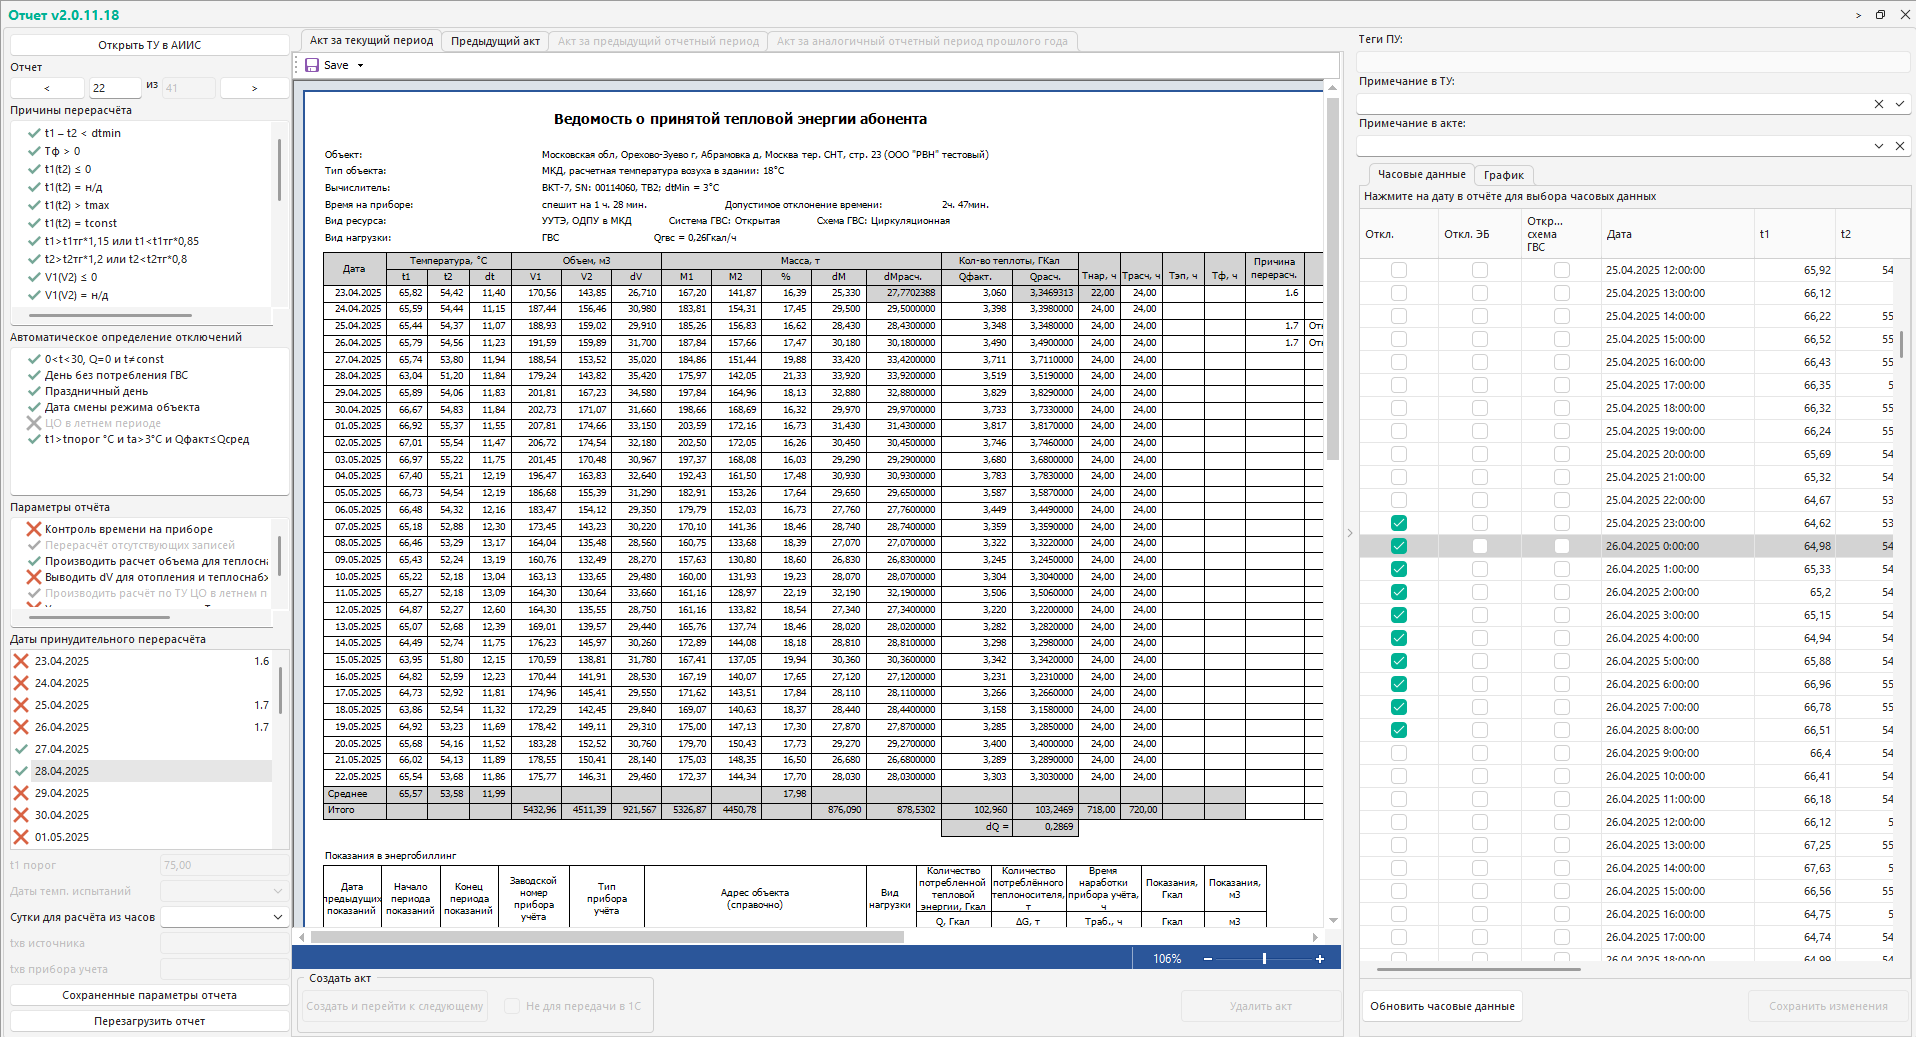This screenshot has height=1037, width=1916.
Task: Open the График tab
Action: coord(1503,175)
